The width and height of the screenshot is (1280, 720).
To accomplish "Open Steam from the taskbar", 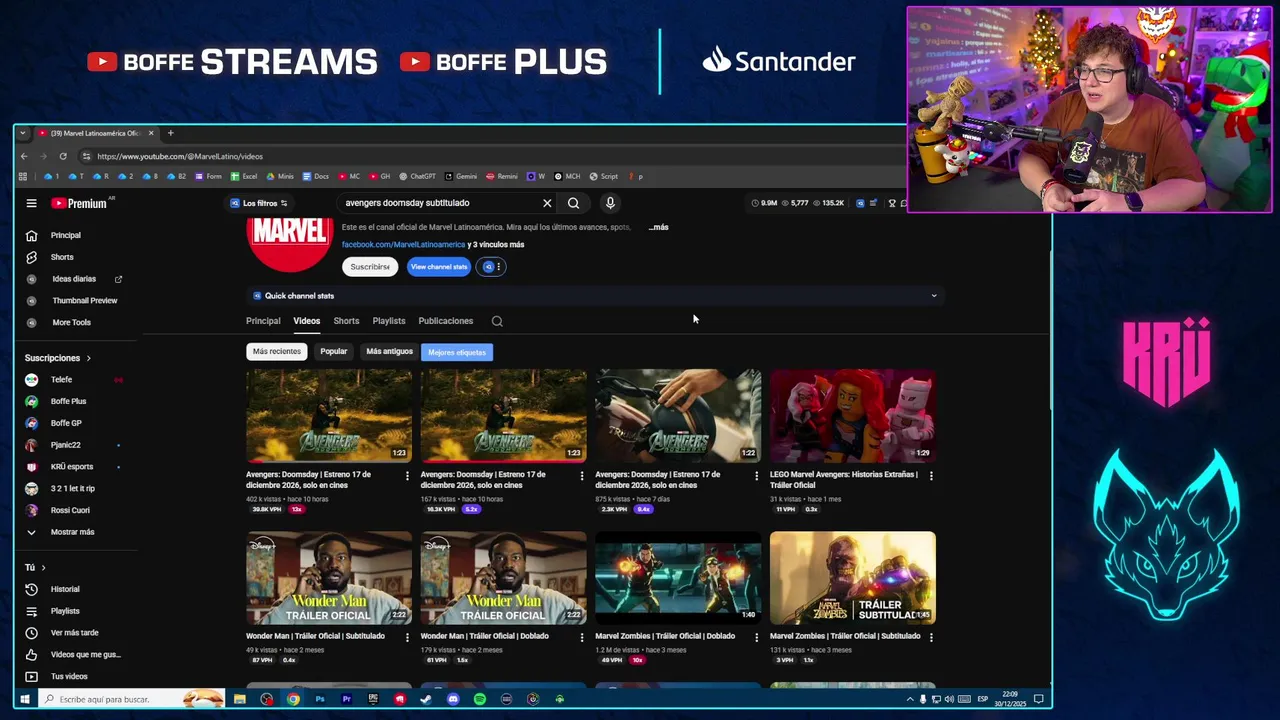I will (426, 699).
